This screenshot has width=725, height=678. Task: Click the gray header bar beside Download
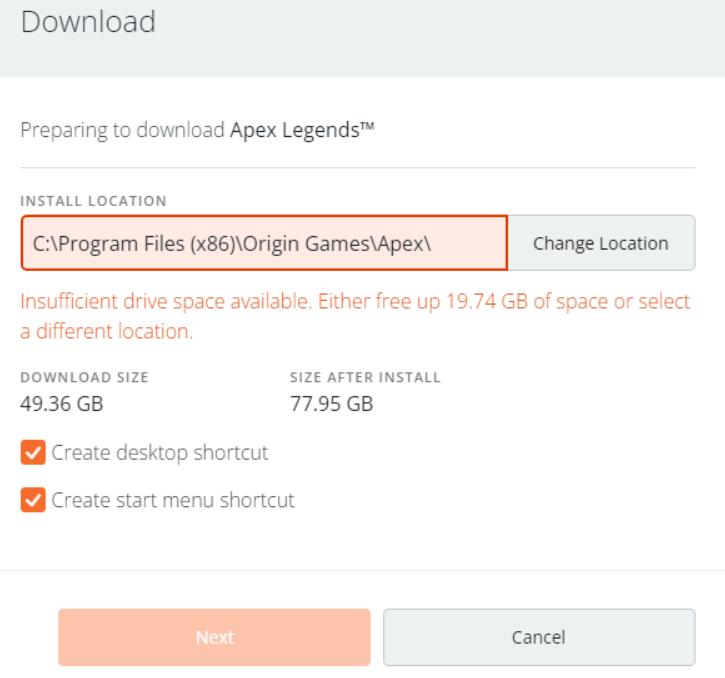click(x=439, y=37)
